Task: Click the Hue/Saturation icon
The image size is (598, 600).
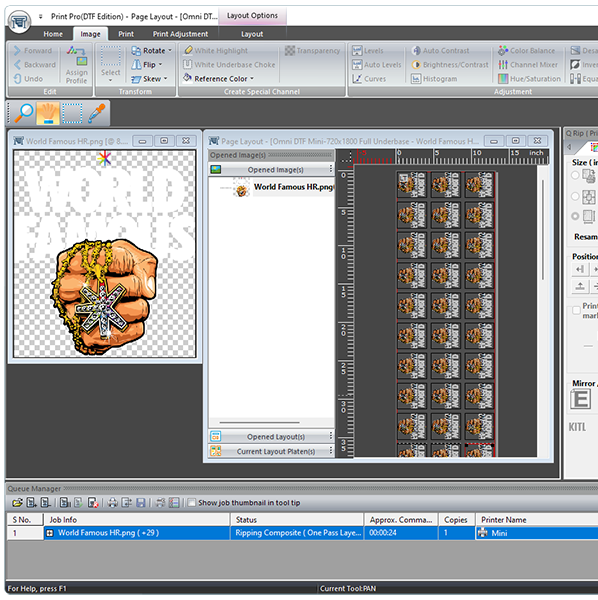Action: pyautogui.click(x=503, y=79)
